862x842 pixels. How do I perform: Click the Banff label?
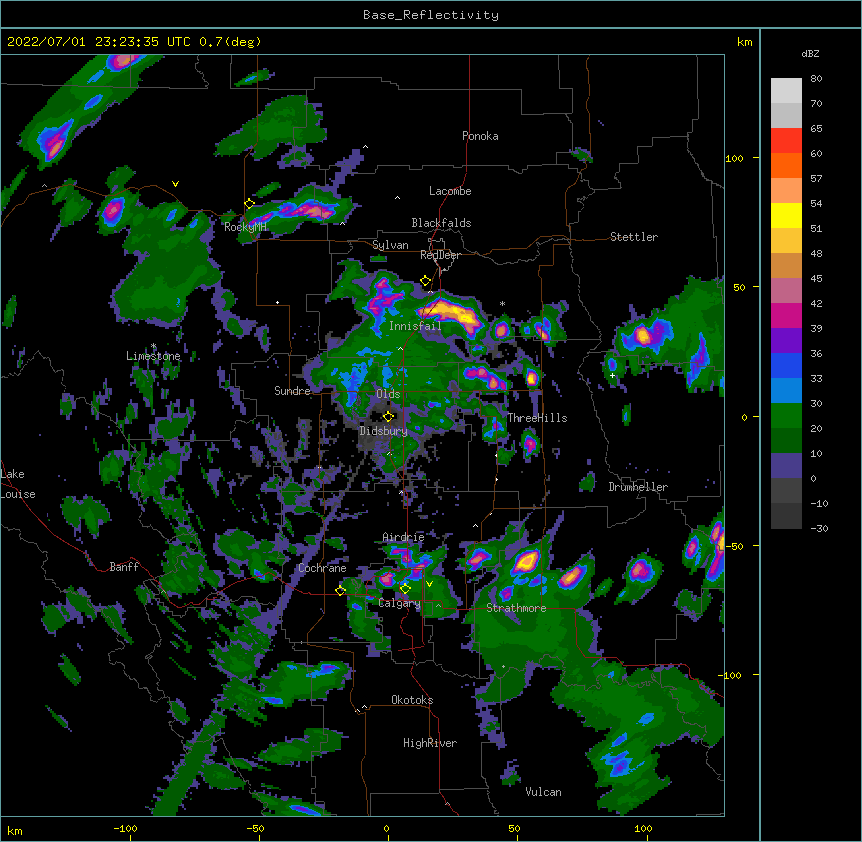coord(124,567)
